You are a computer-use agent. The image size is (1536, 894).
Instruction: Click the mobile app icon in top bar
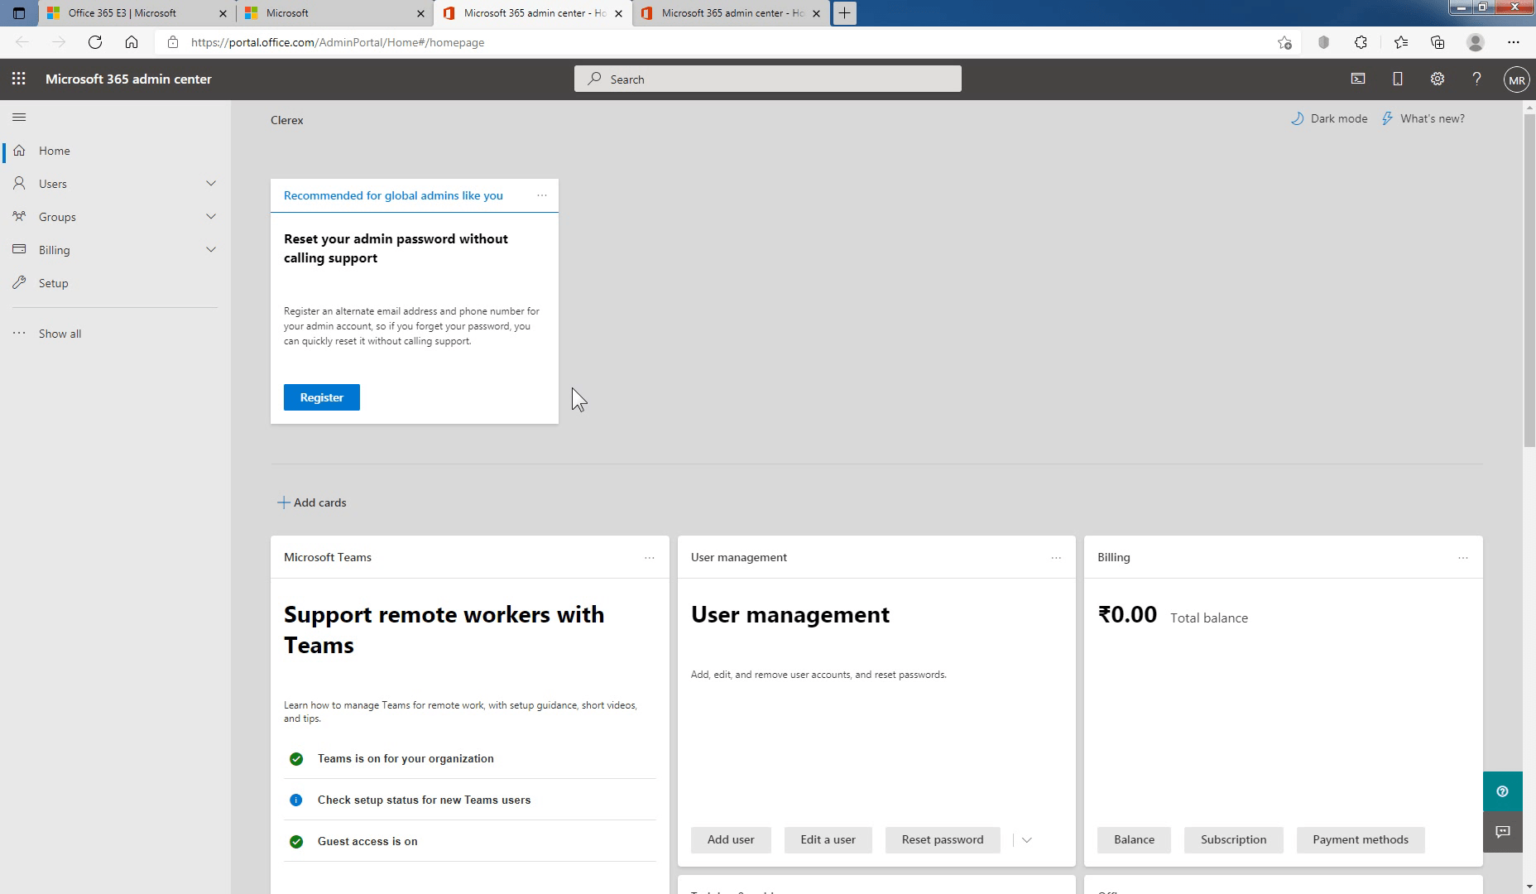click(1397, 78)
